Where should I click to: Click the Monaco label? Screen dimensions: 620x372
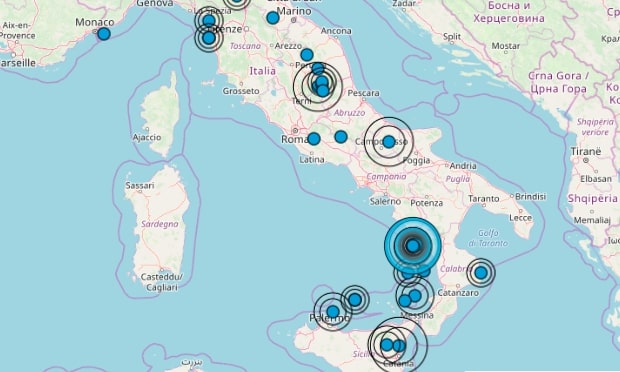pyautogui.click(x=95, y=22)
